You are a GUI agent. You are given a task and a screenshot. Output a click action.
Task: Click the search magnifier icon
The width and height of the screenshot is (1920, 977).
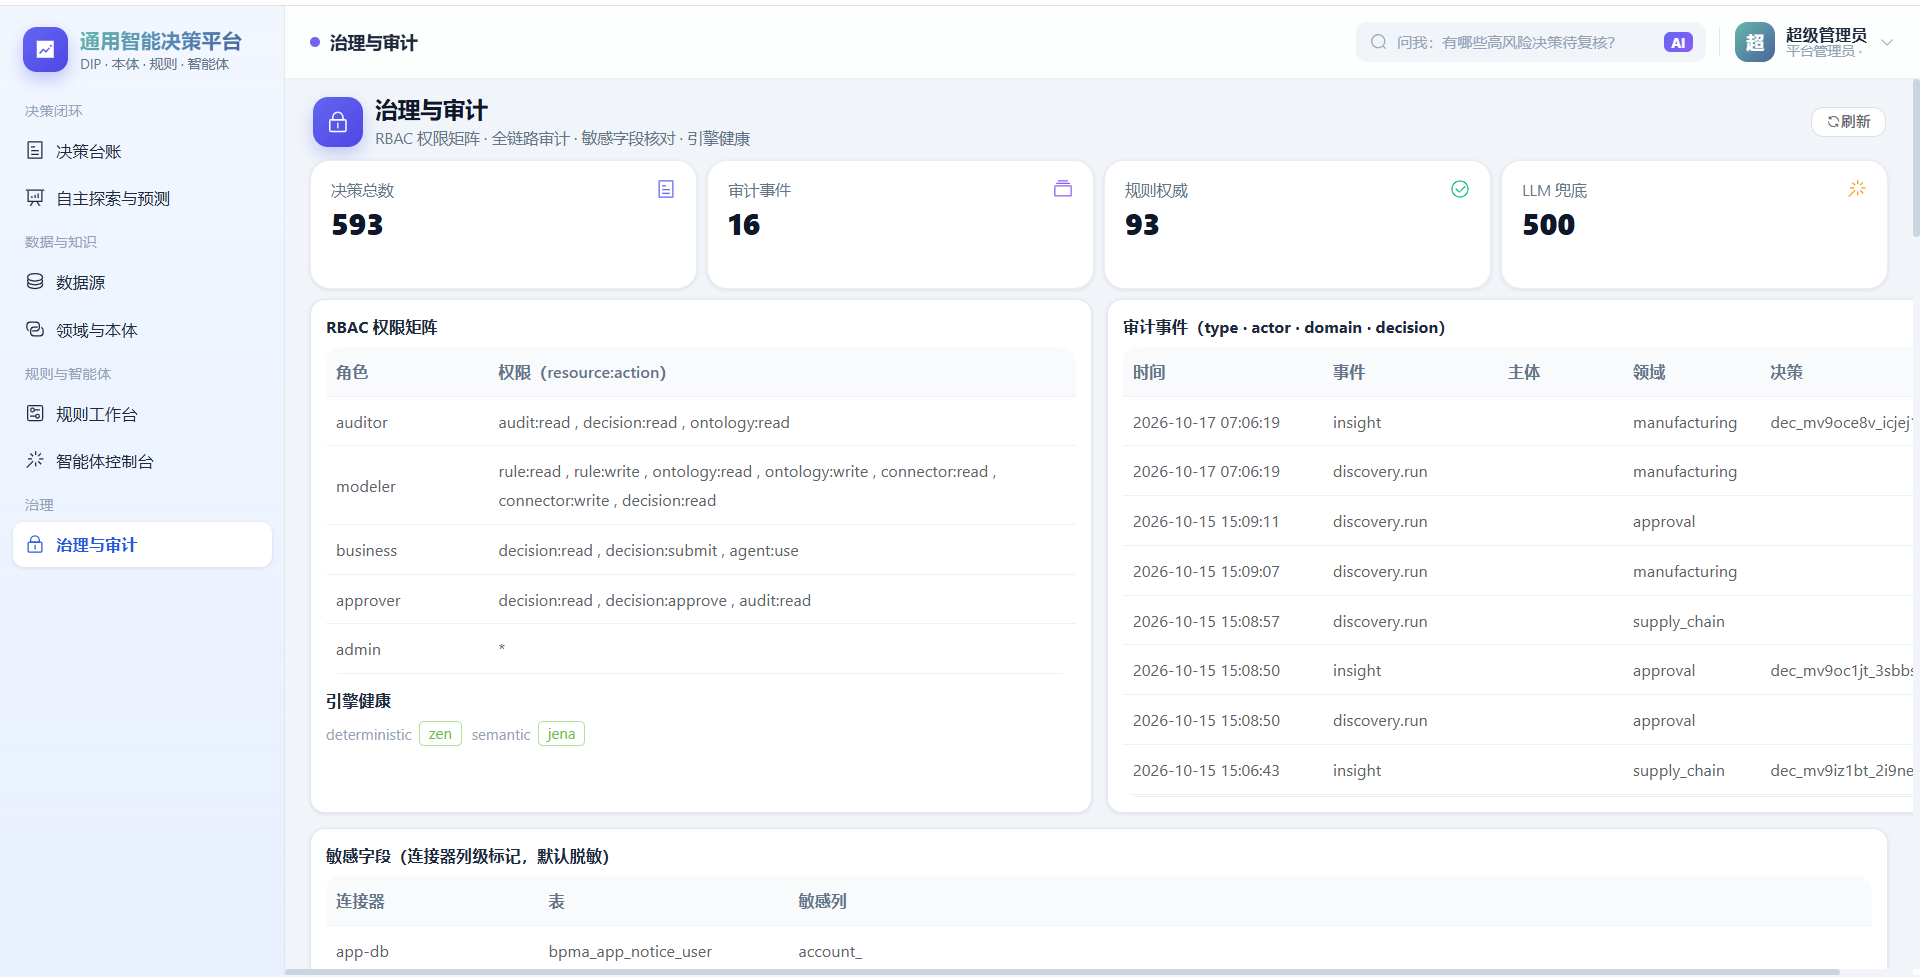coord(1379,42)
